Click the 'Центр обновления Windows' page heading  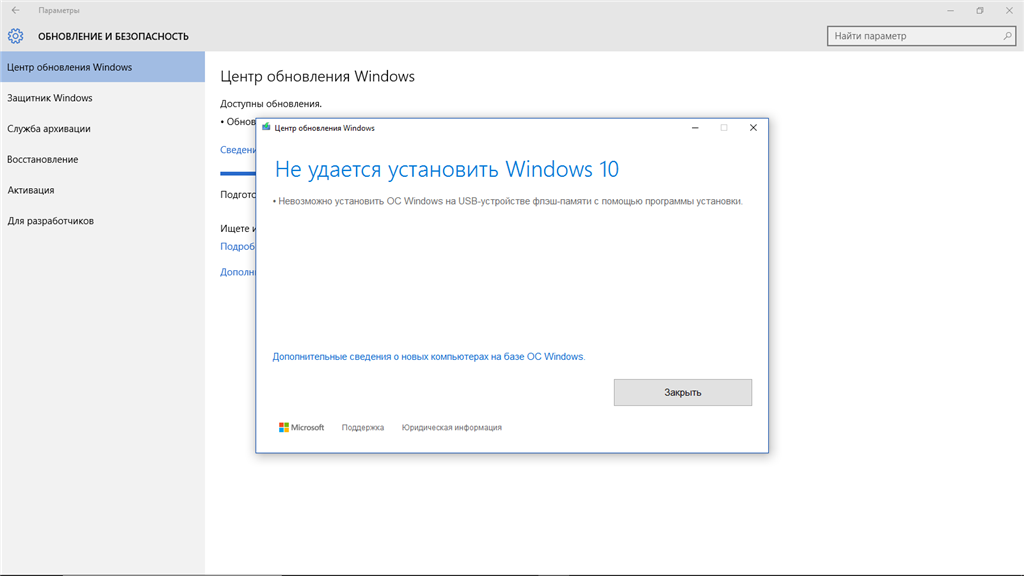coord(317,76)
